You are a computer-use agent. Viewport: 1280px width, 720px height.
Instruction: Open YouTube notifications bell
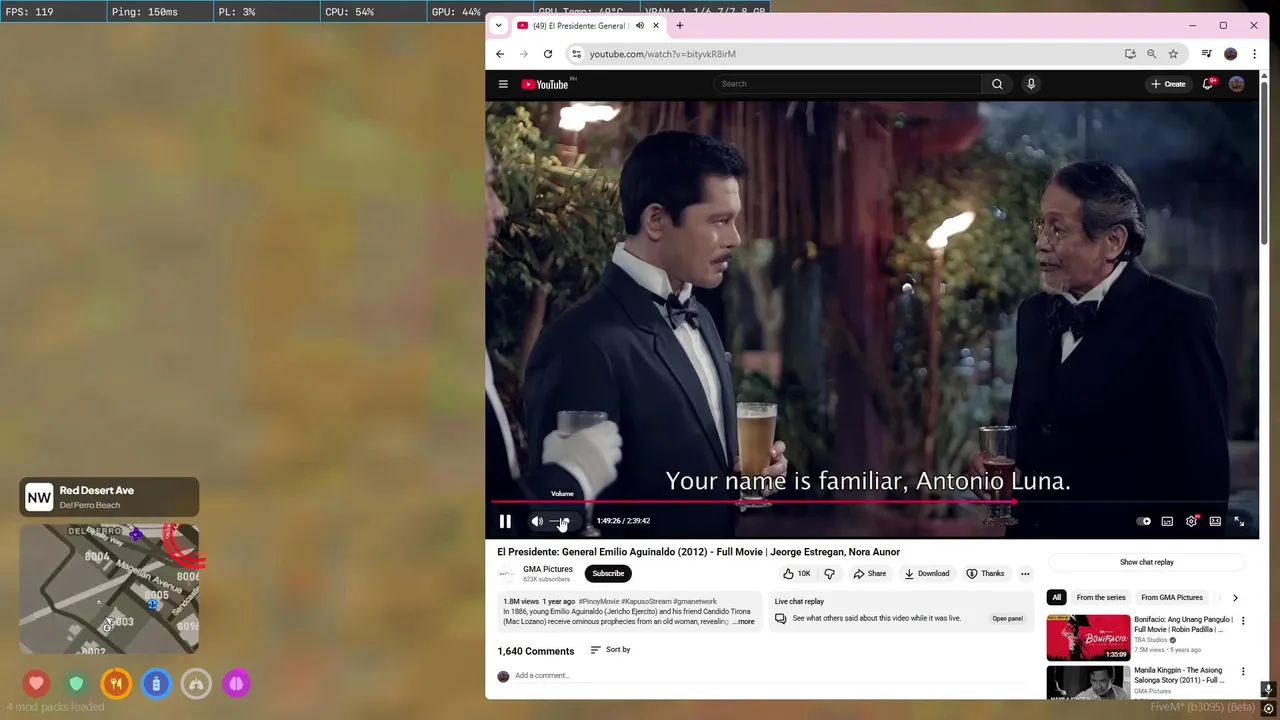1208,84
